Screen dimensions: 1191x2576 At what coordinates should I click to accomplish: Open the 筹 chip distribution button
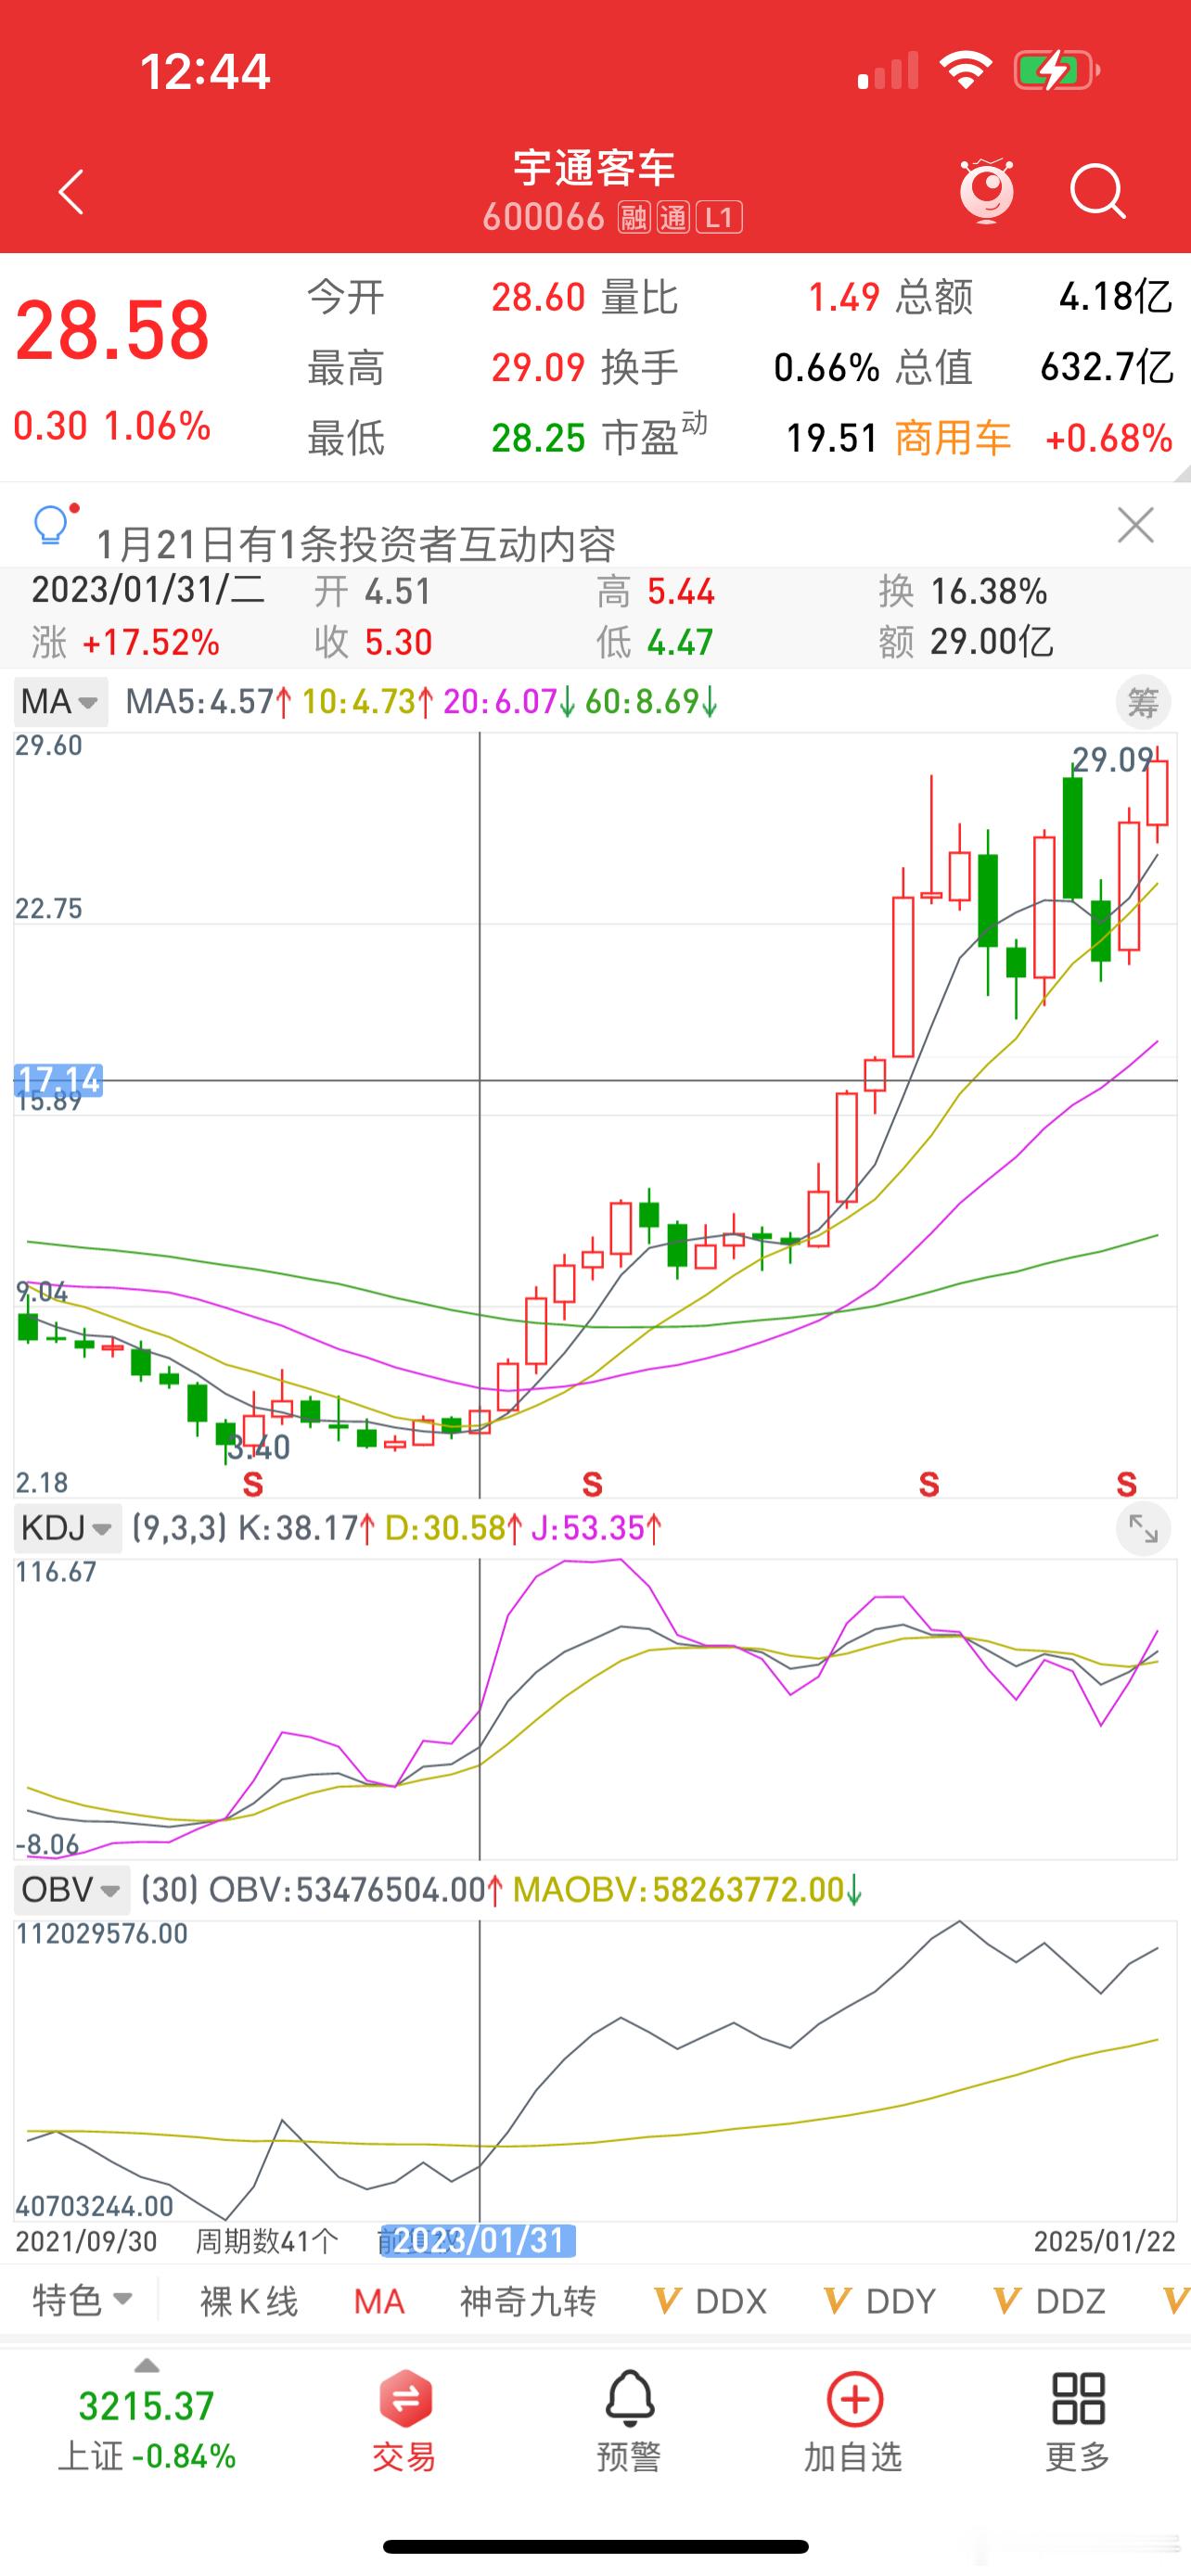tap(1142, 703)
